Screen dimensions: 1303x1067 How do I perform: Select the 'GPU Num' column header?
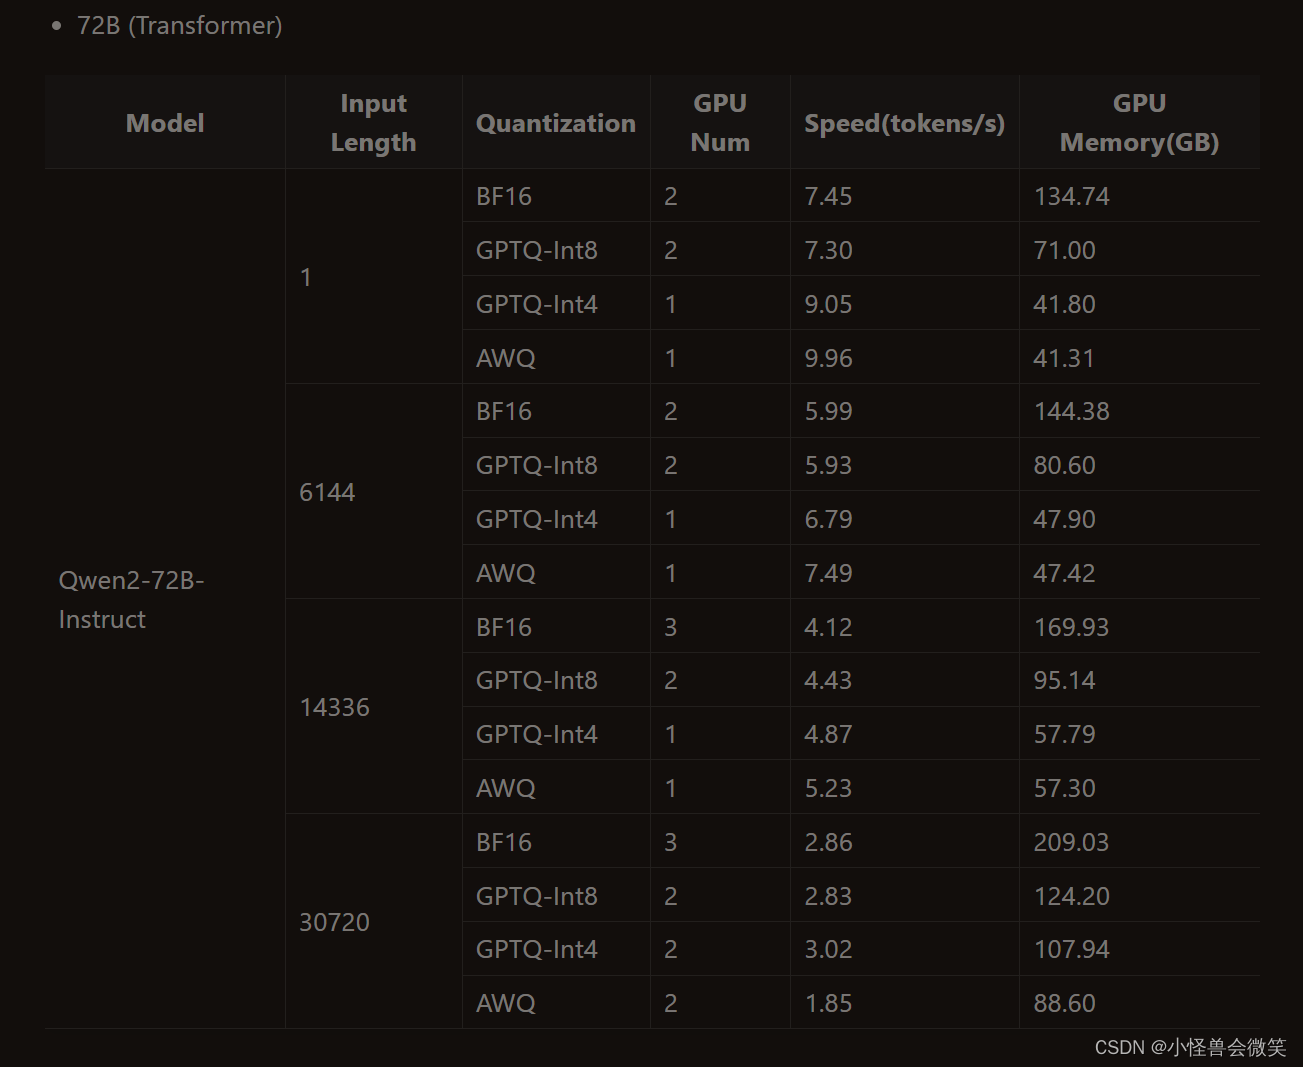(720, 123)
